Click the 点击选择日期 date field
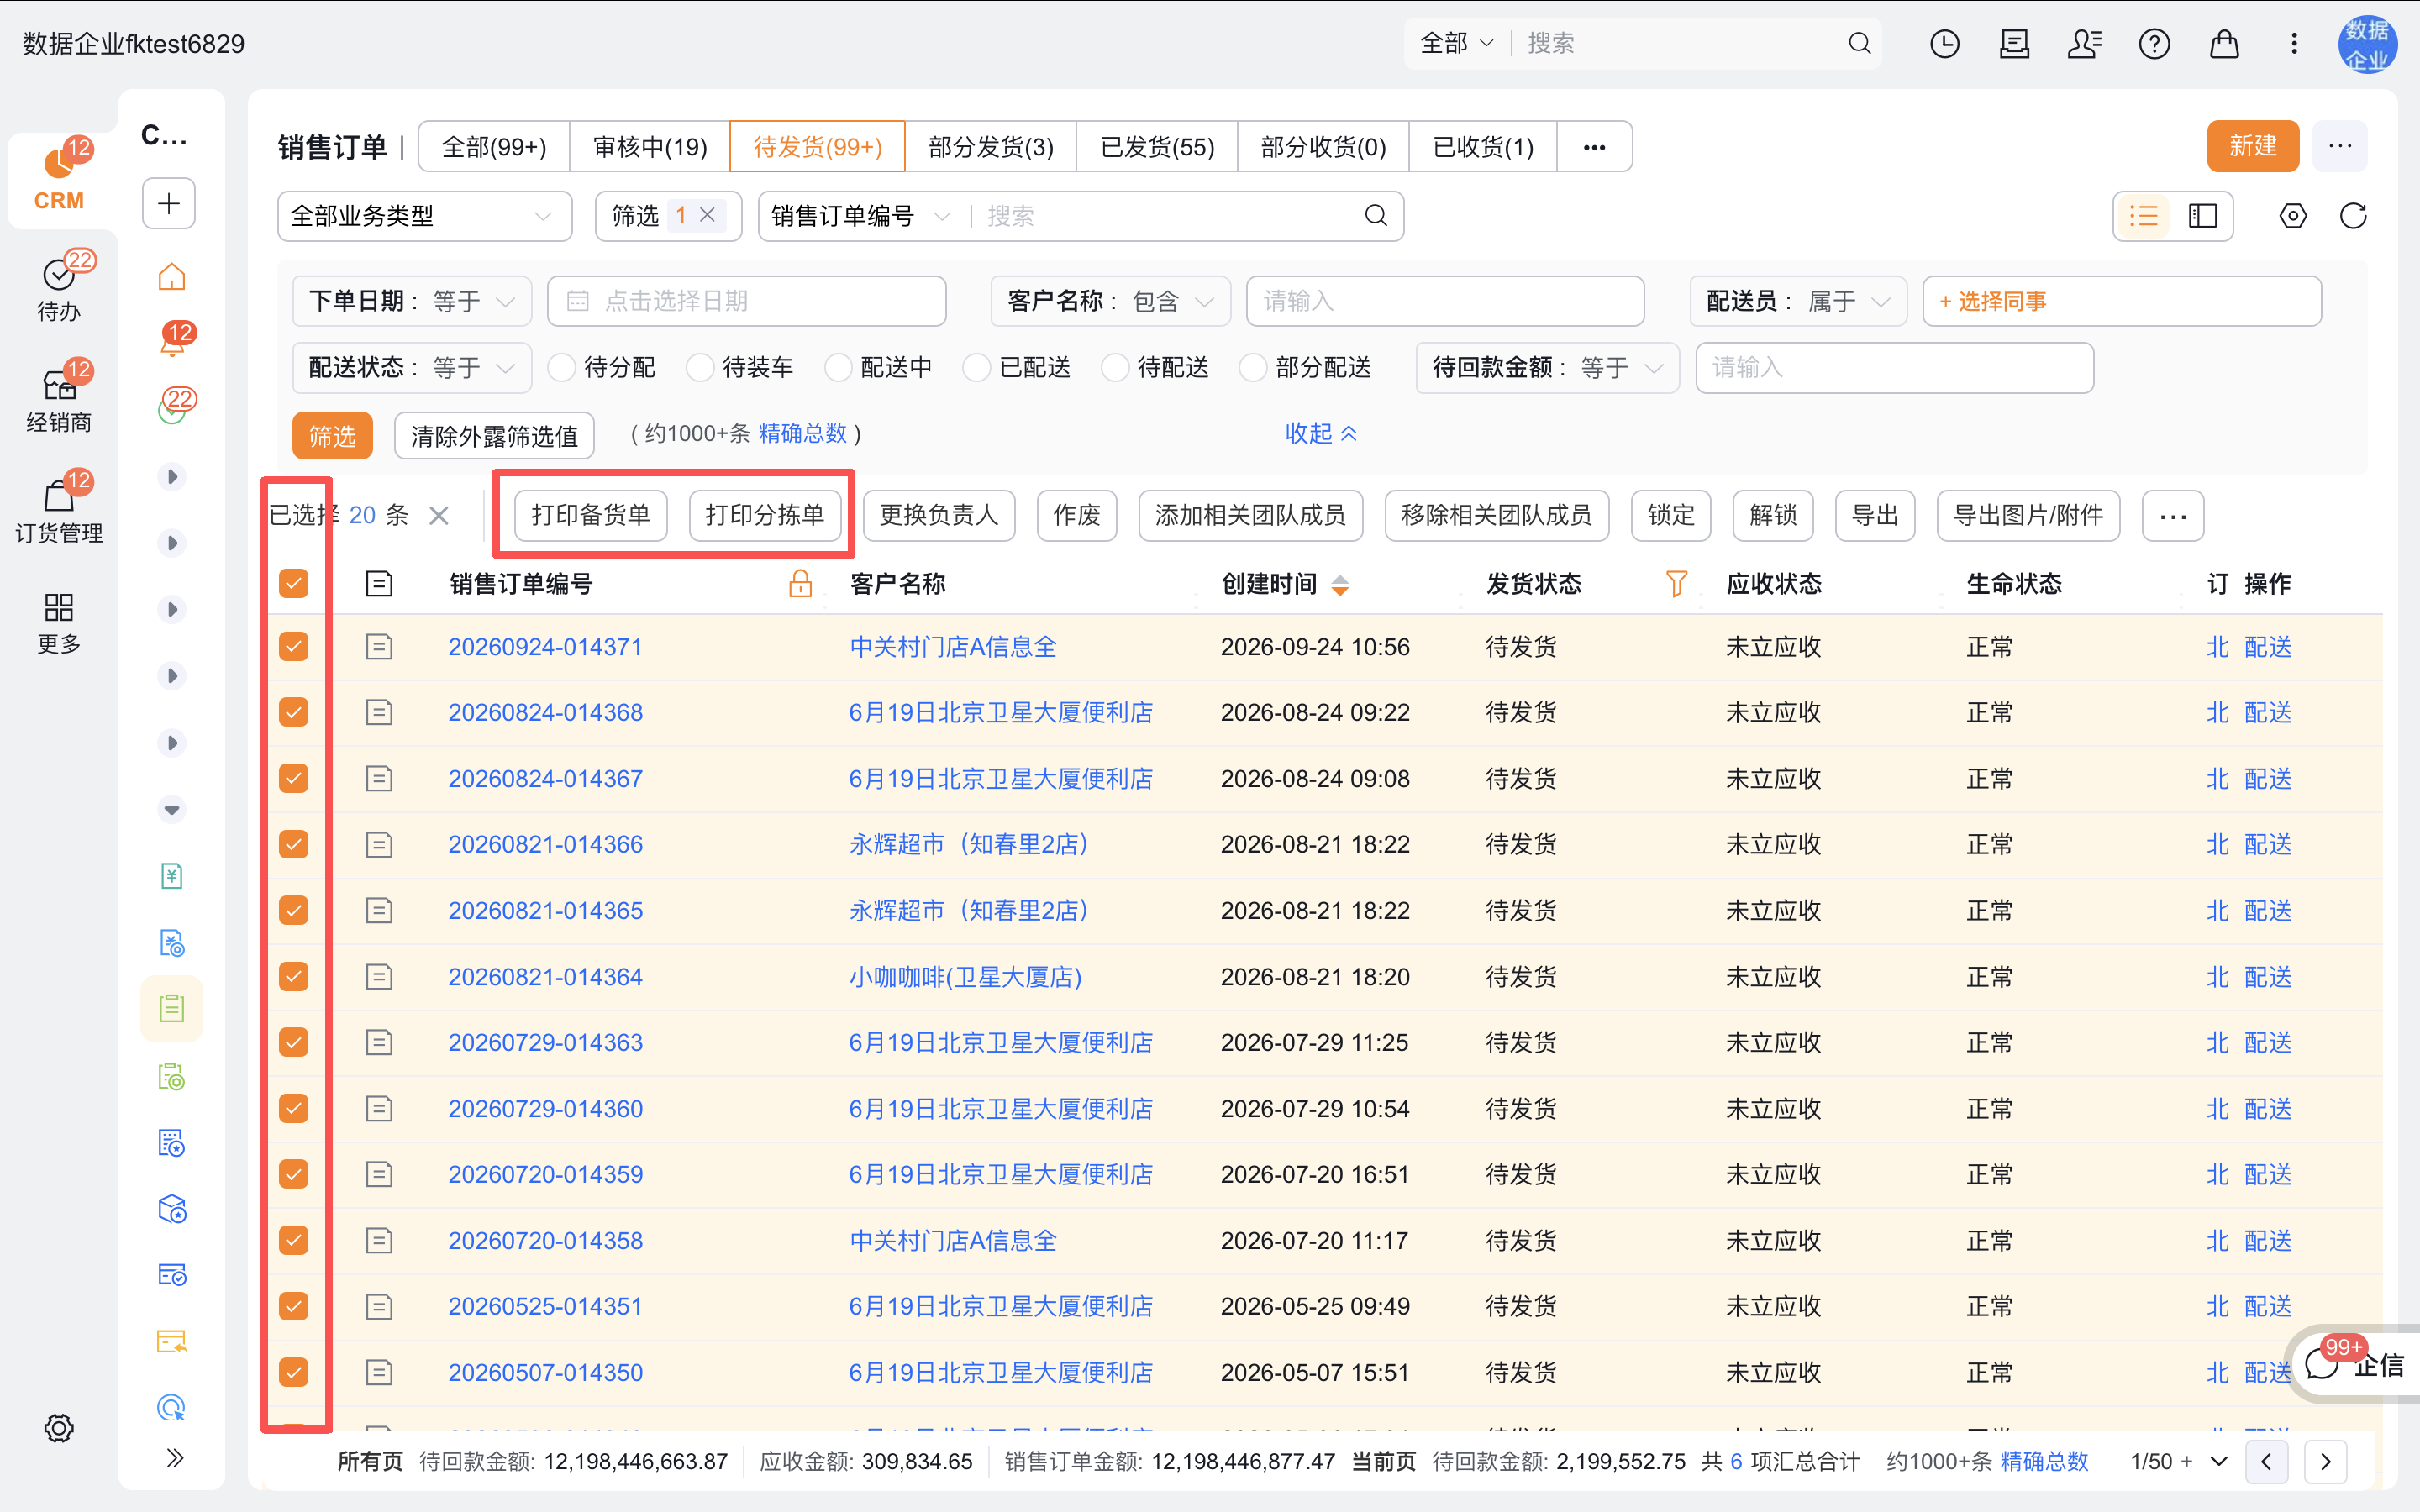Screen dimensions: 2420x1512 pos(746,301)
